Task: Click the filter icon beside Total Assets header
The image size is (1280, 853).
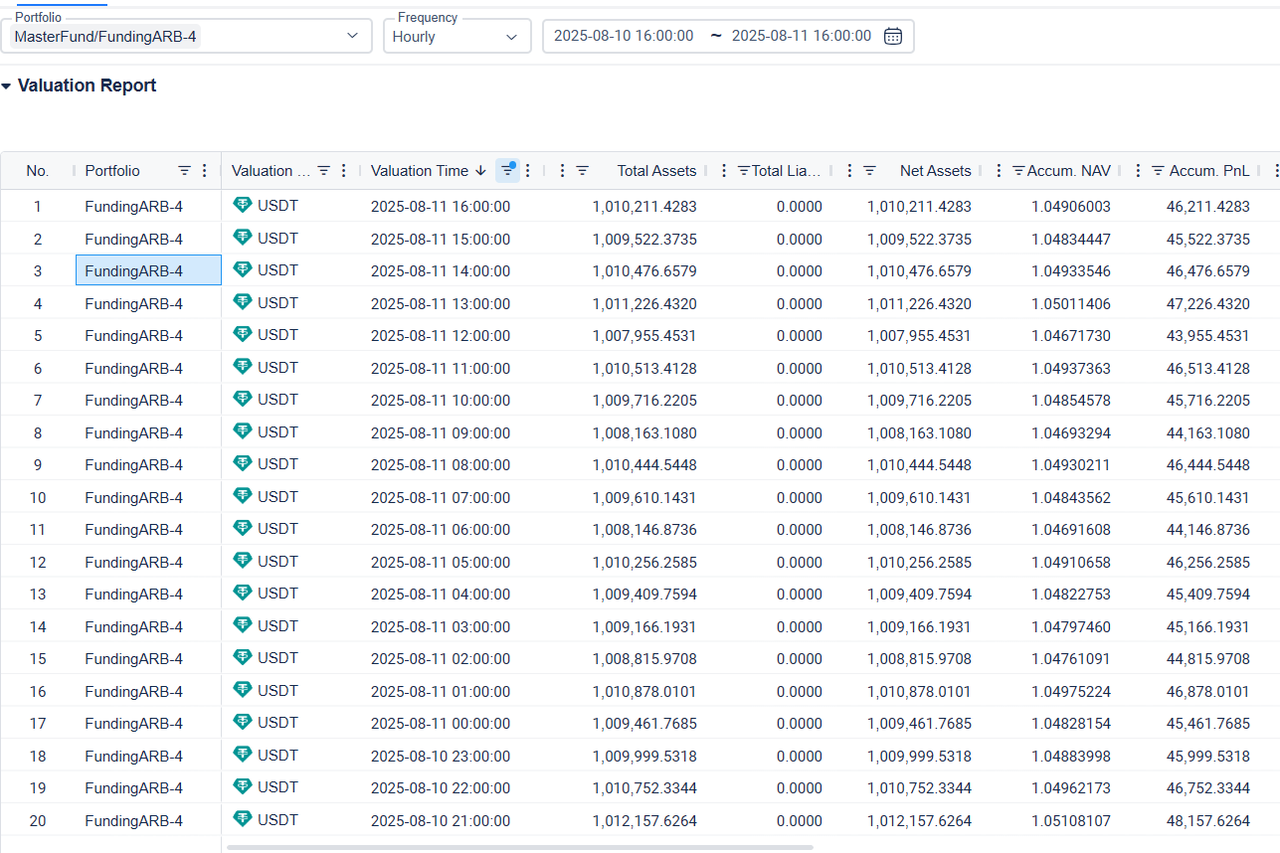Action: 582,171
